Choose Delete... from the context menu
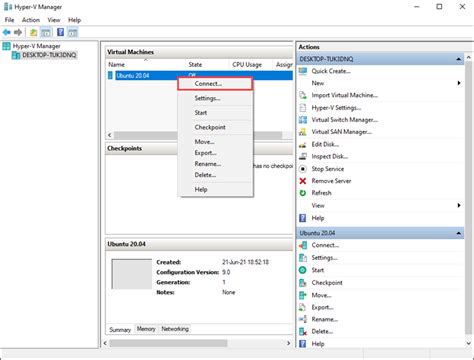The image size is (474, 360). point(215,175)
